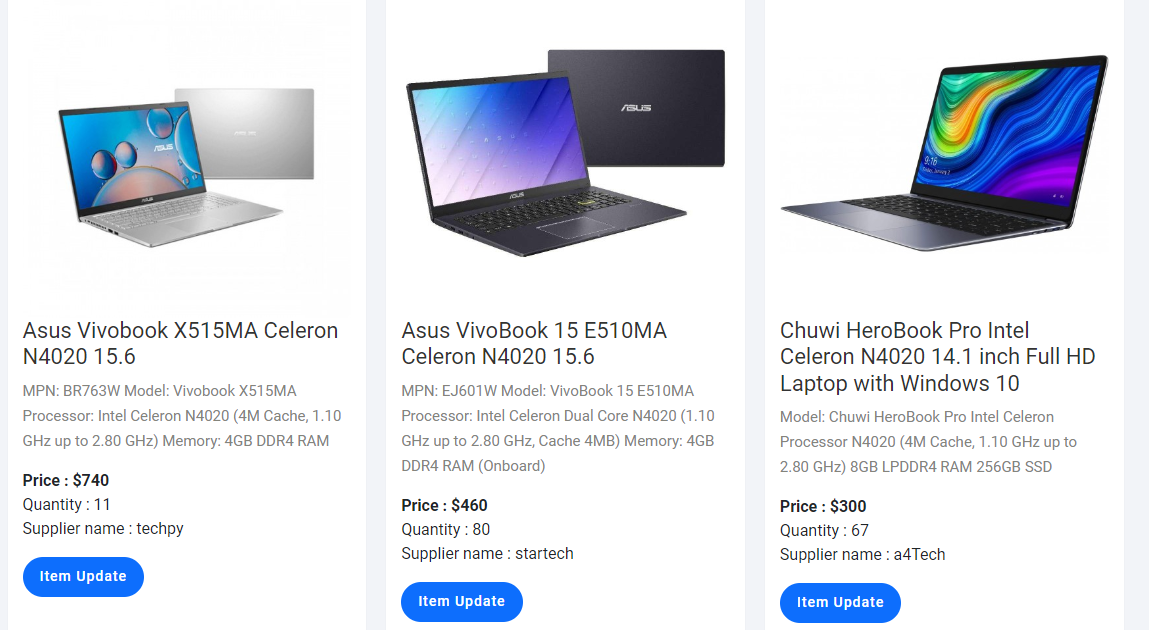The height and width of the screenshot is (630, 1149).
Task: Update the Chuwi HeroBook Pro item
Action: click(x=840, y=603)
